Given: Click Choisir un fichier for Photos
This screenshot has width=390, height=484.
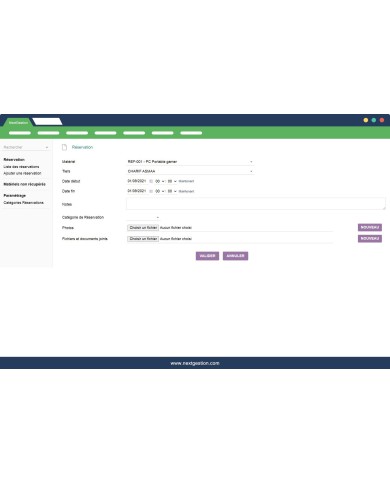Looking at the screenshot, I should coord(143,228).
